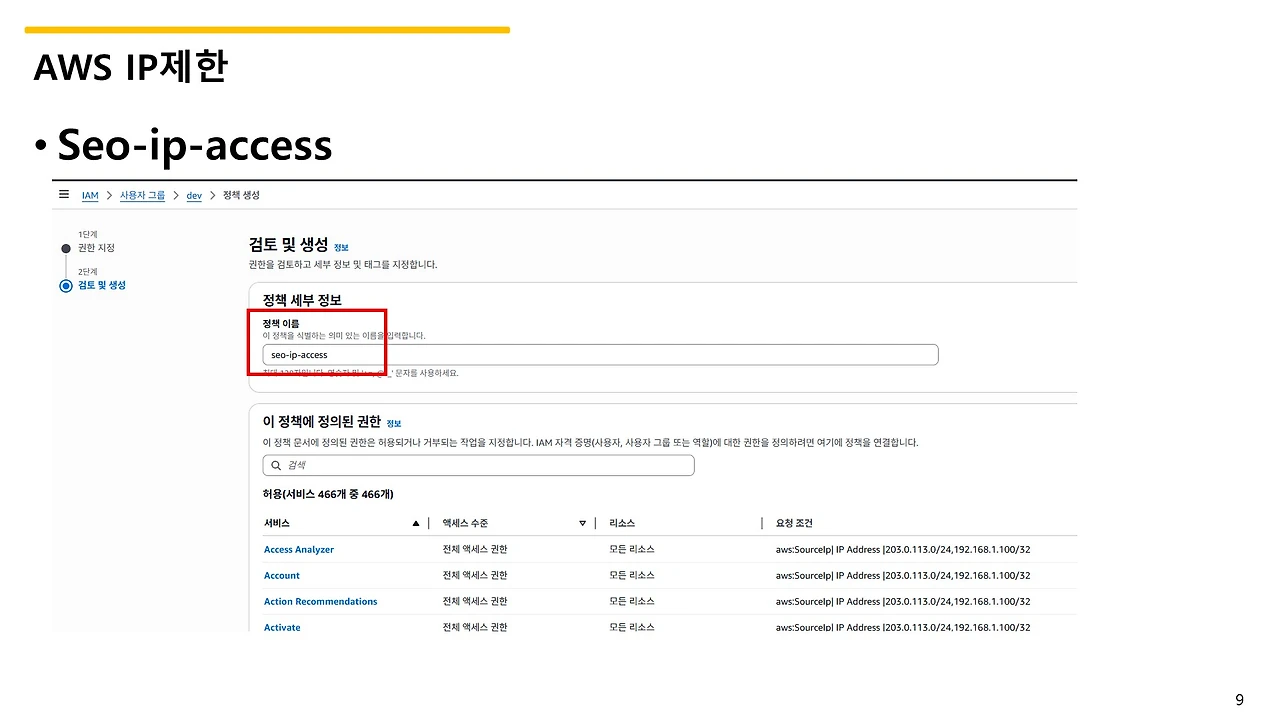Click the permissions search box

(478, 465)
